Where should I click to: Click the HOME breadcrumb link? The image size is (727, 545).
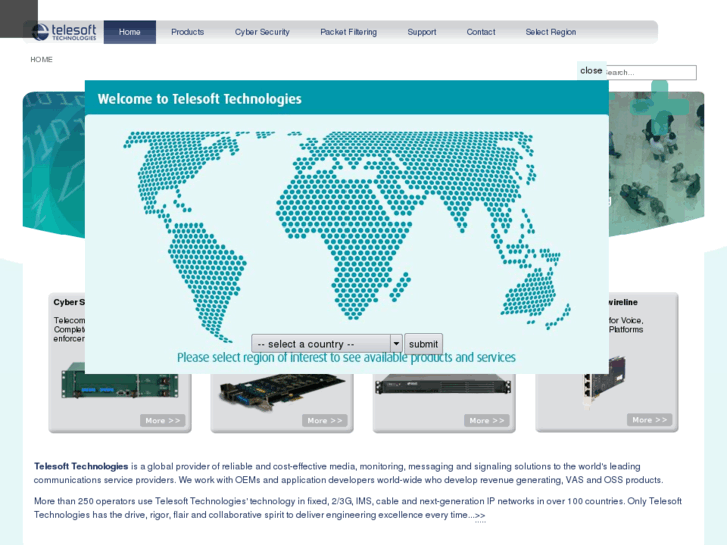pyautogui.click(x=41, y=59)
